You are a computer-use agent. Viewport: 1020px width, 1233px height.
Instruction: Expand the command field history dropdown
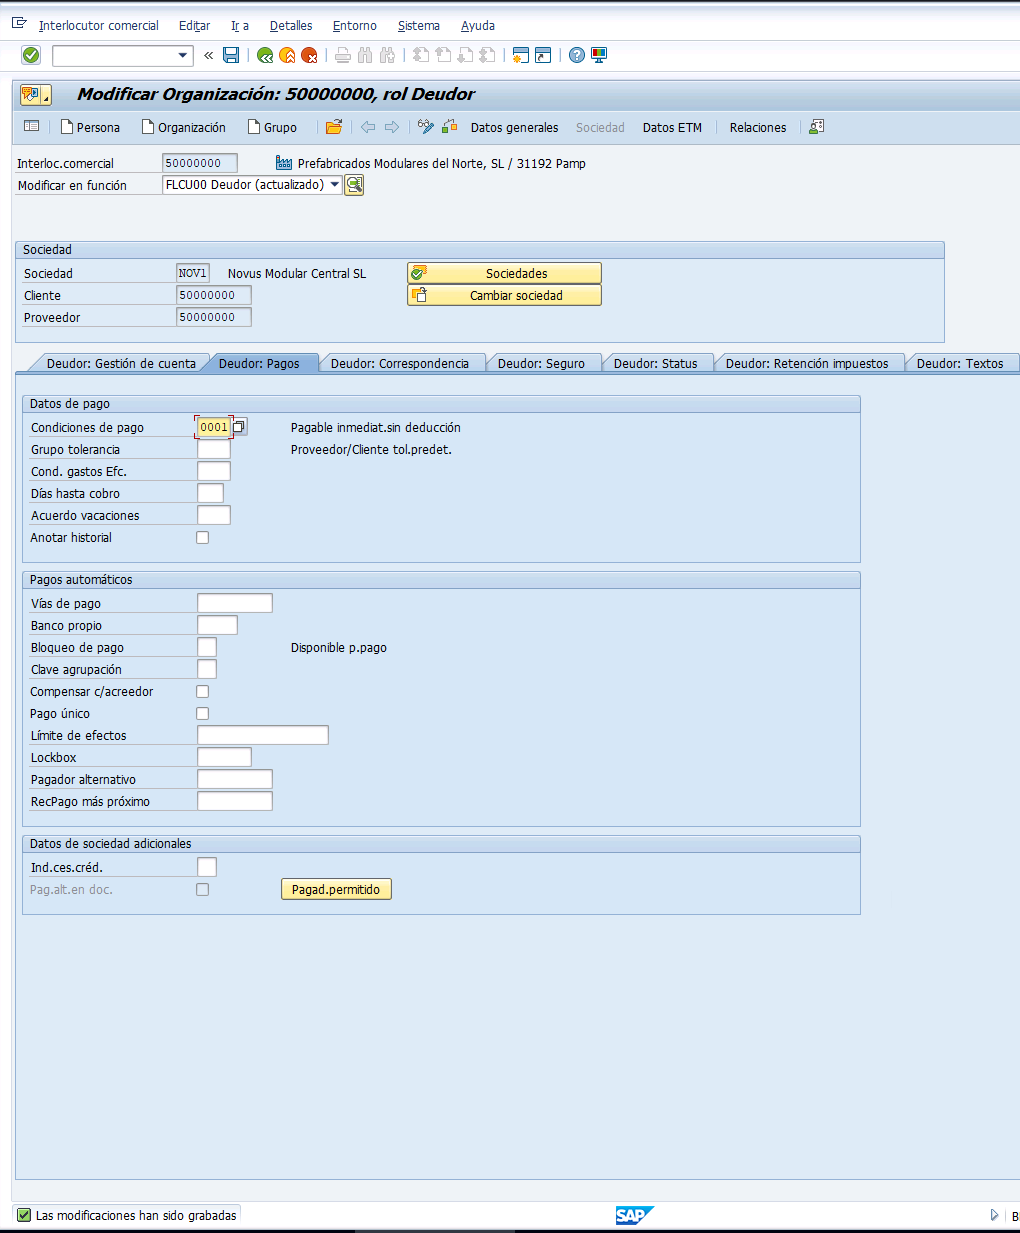[183, 56]
